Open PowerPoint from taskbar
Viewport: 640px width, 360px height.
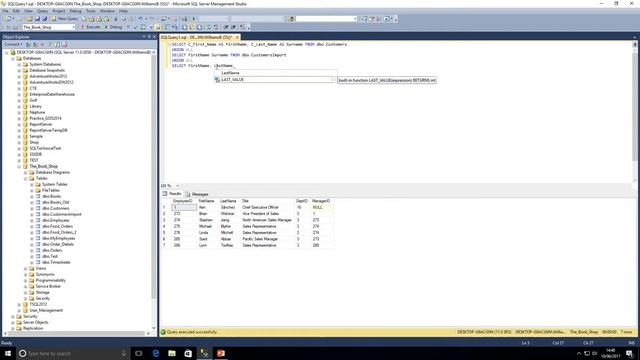[x=221, y=353]
